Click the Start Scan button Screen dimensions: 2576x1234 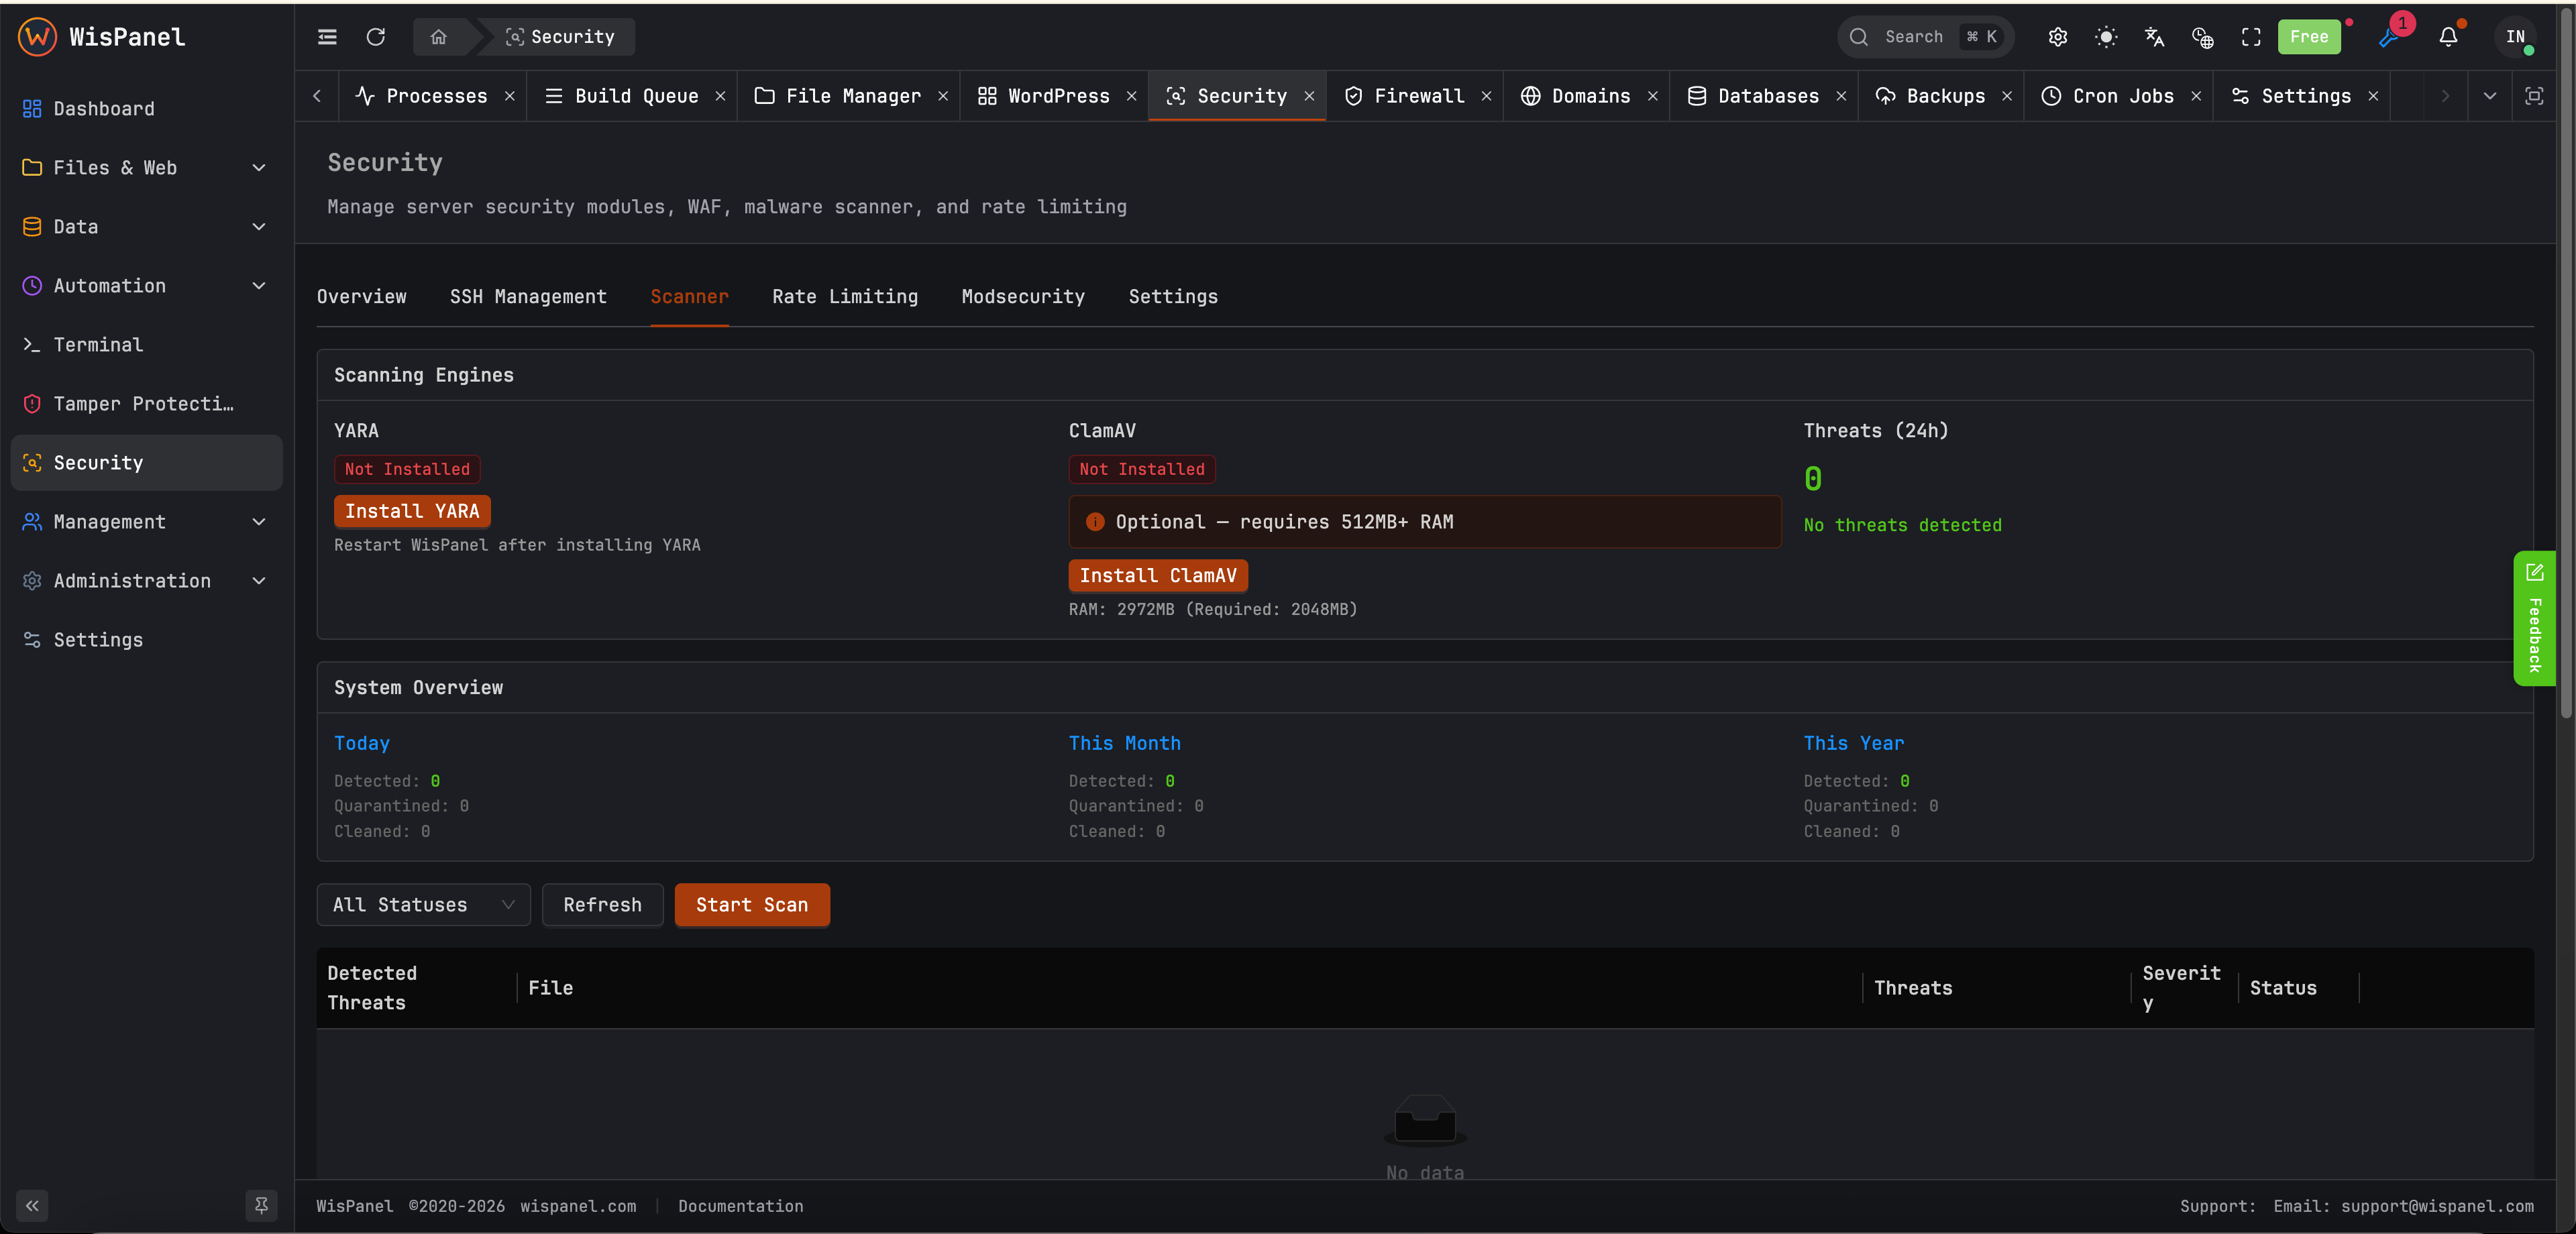pyautogui.click(x=752, y=905)
